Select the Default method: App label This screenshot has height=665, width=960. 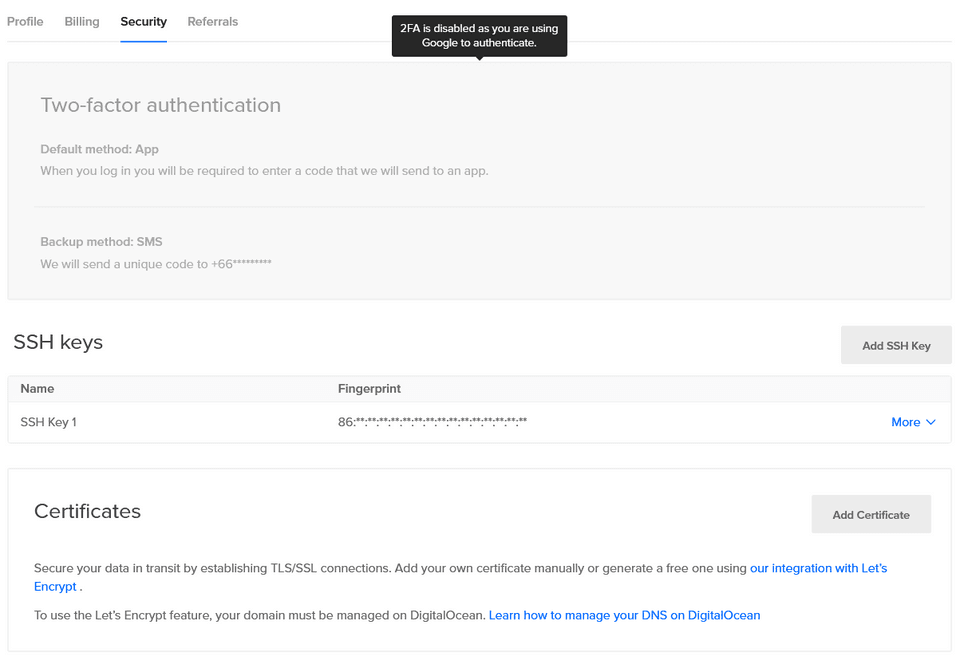pyautogui.click(x=99, y=149)
